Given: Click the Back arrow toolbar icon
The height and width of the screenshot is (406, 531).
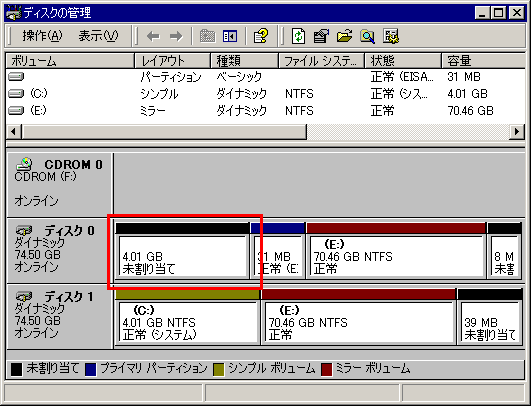Looking at the screenshot, I should coord(153,36).
